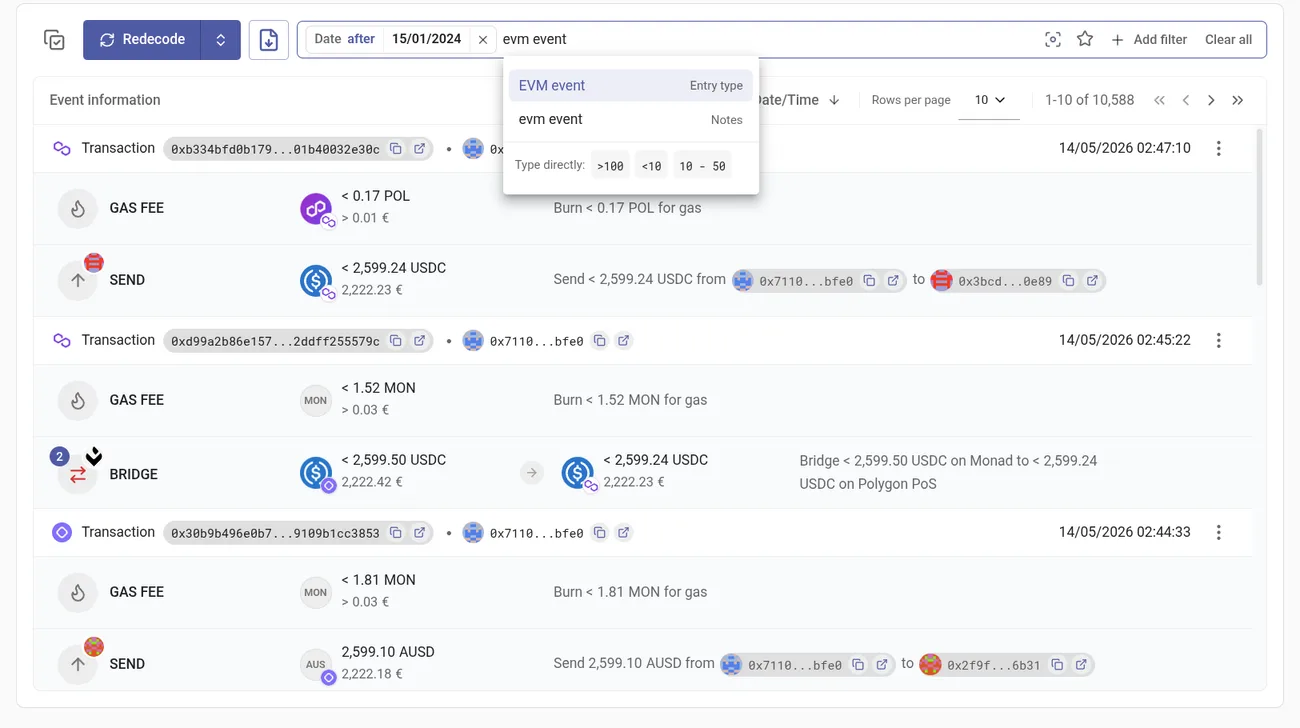
Task: Click the arrow between the bridged USDC amounts
Action: click(x=532, y=473)
